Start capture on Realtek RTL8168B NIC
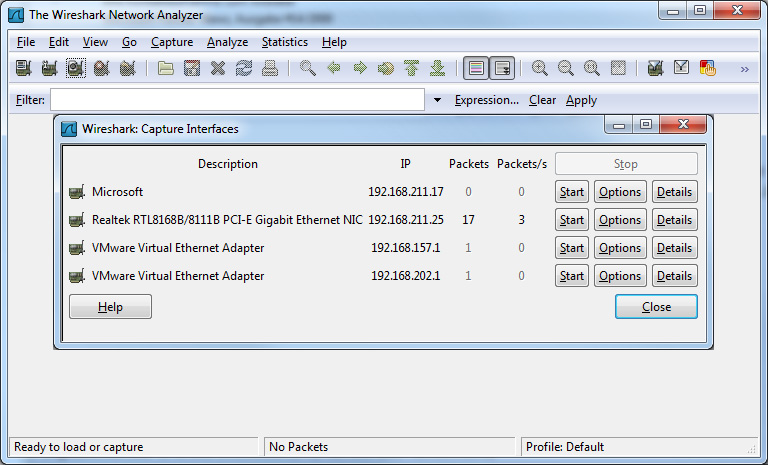 (572, 220)
